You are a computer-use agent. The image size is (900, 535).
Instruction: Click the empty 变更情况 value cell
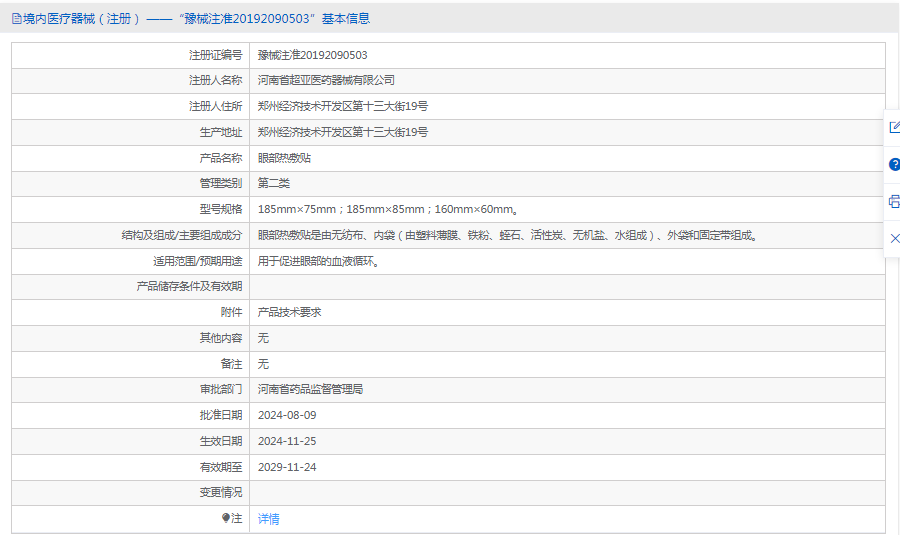click(x=566, y=492)
